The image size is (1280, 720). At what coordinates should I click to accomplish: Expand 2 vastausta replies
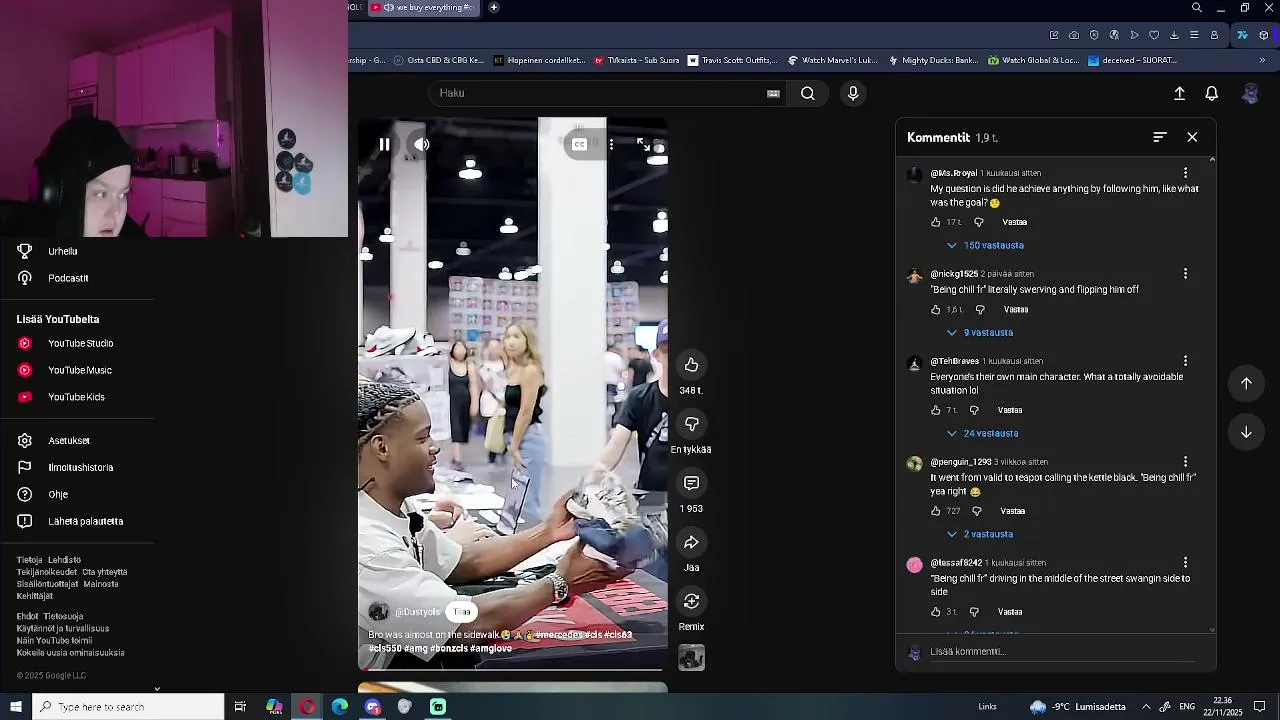tap(980, 534)
